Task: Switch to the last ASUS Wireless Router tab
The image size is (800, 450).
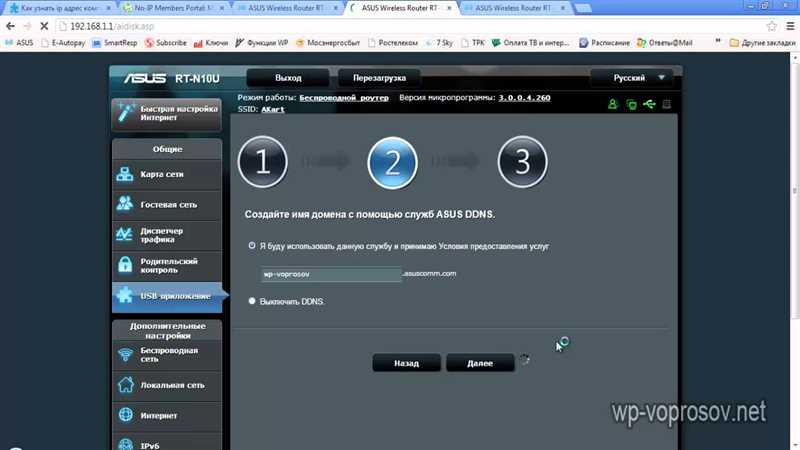Action: pos(514,8)
